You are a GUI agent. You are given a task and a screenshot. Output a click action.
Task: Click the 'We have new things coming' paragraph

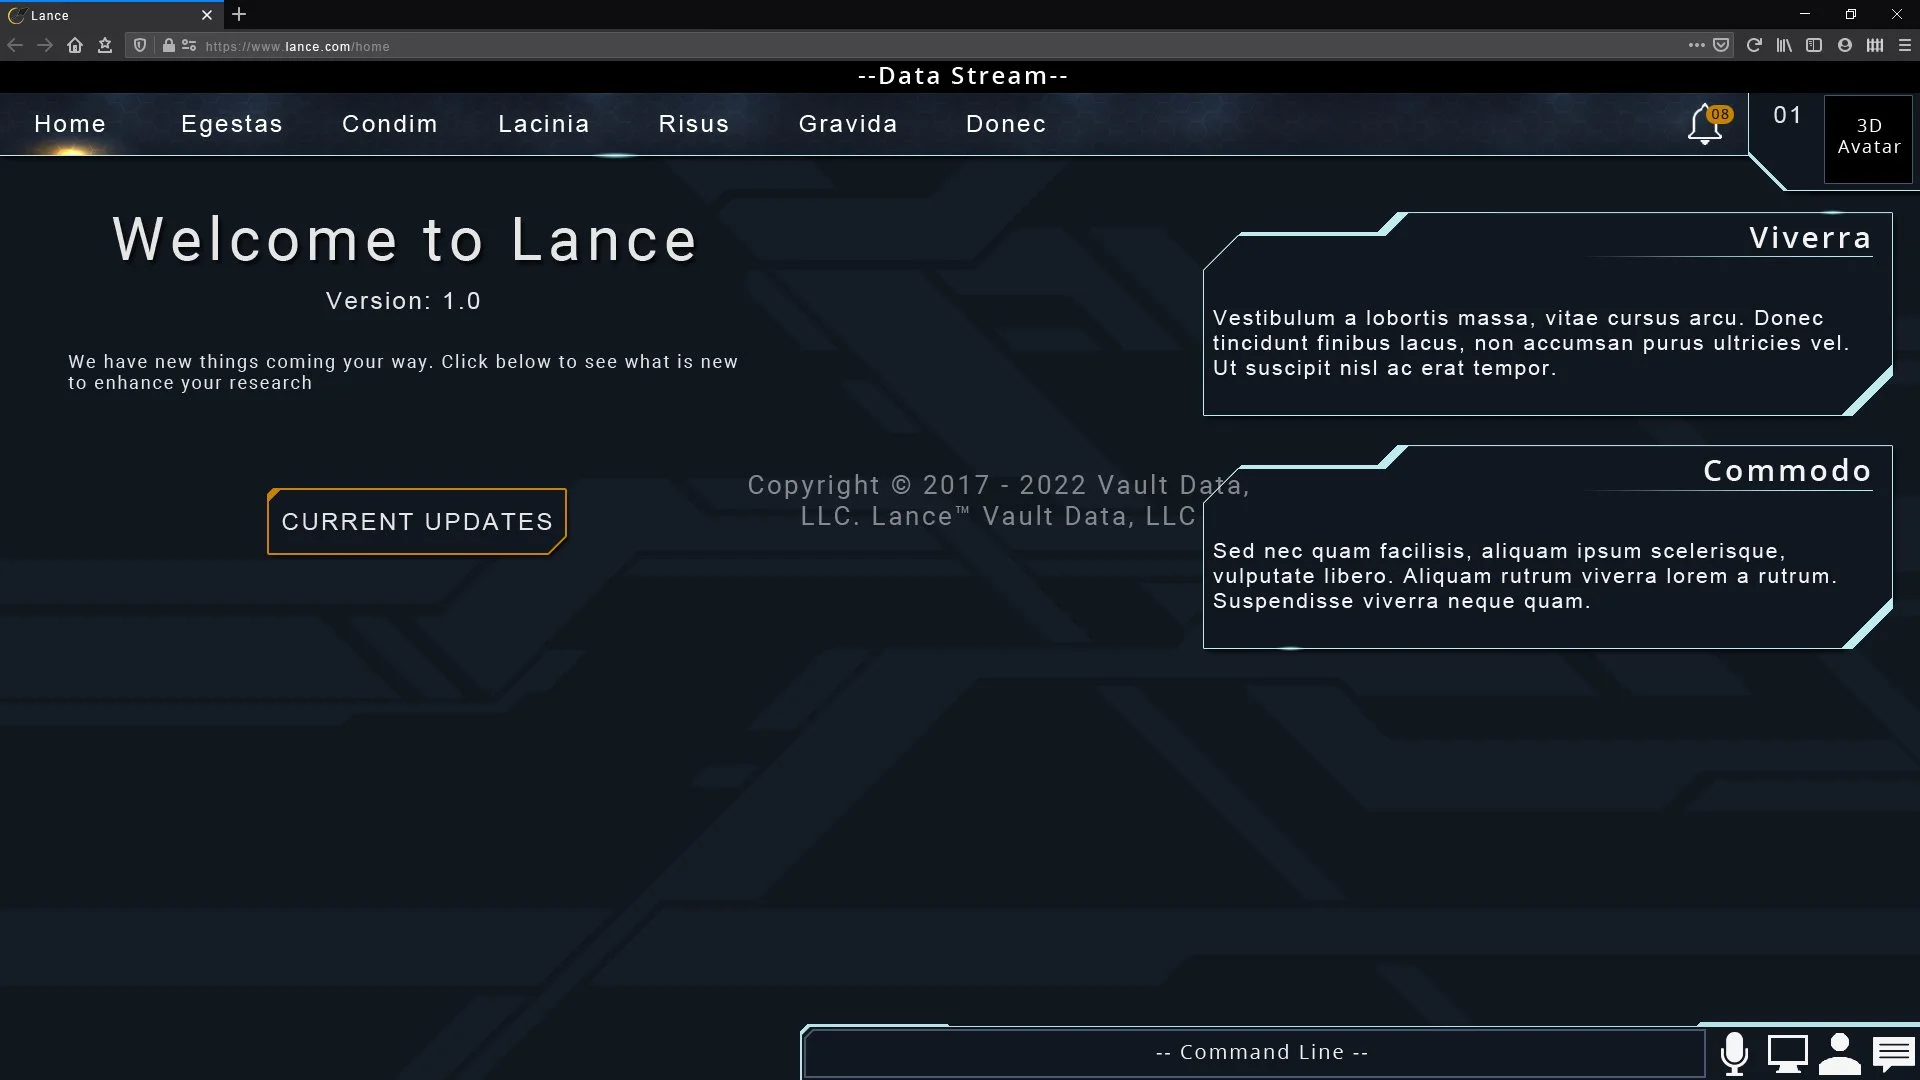[x=403, y=372]
